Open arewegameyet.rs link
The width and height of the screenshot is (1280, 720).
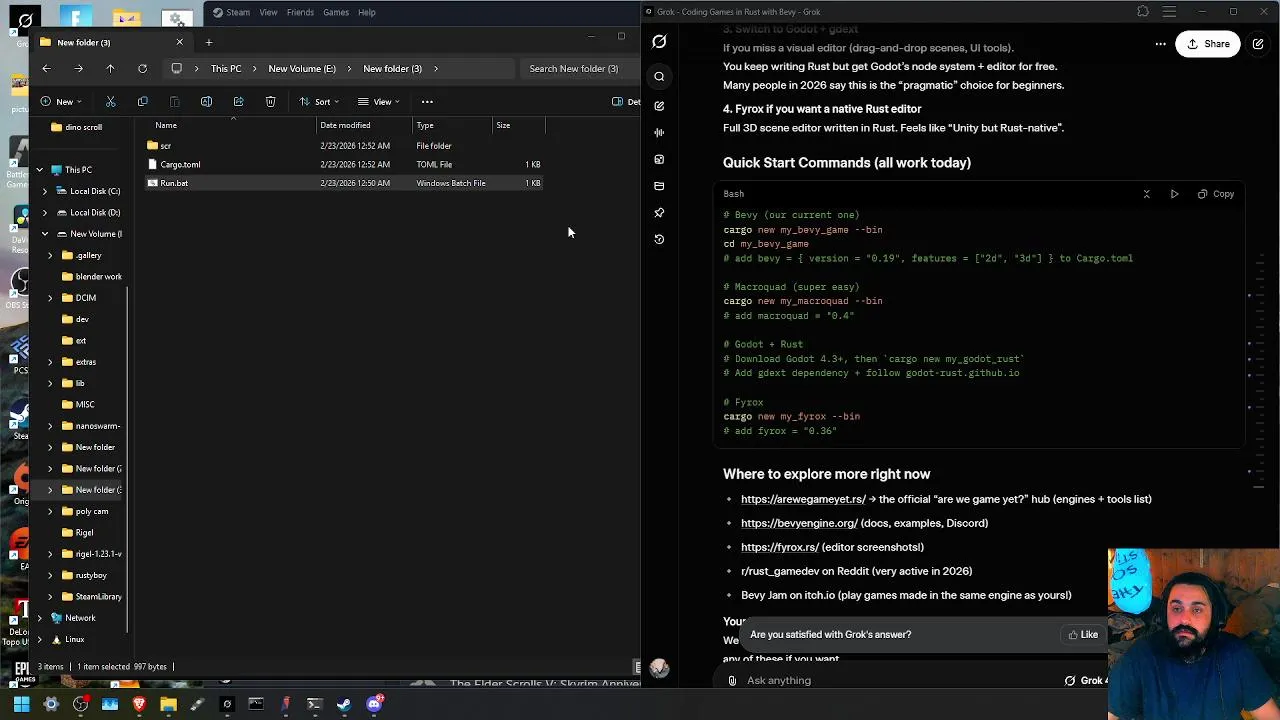tap(803, 499)
